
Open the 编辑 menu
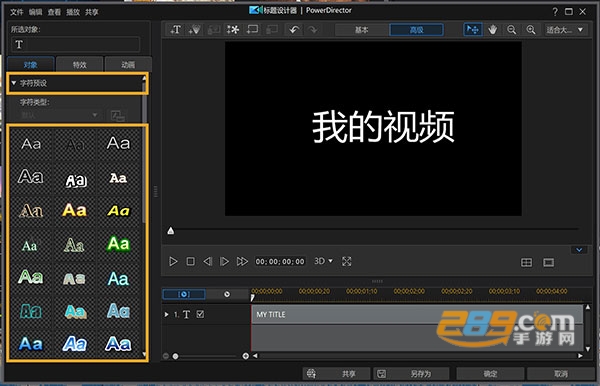click(x=35, y=12)
